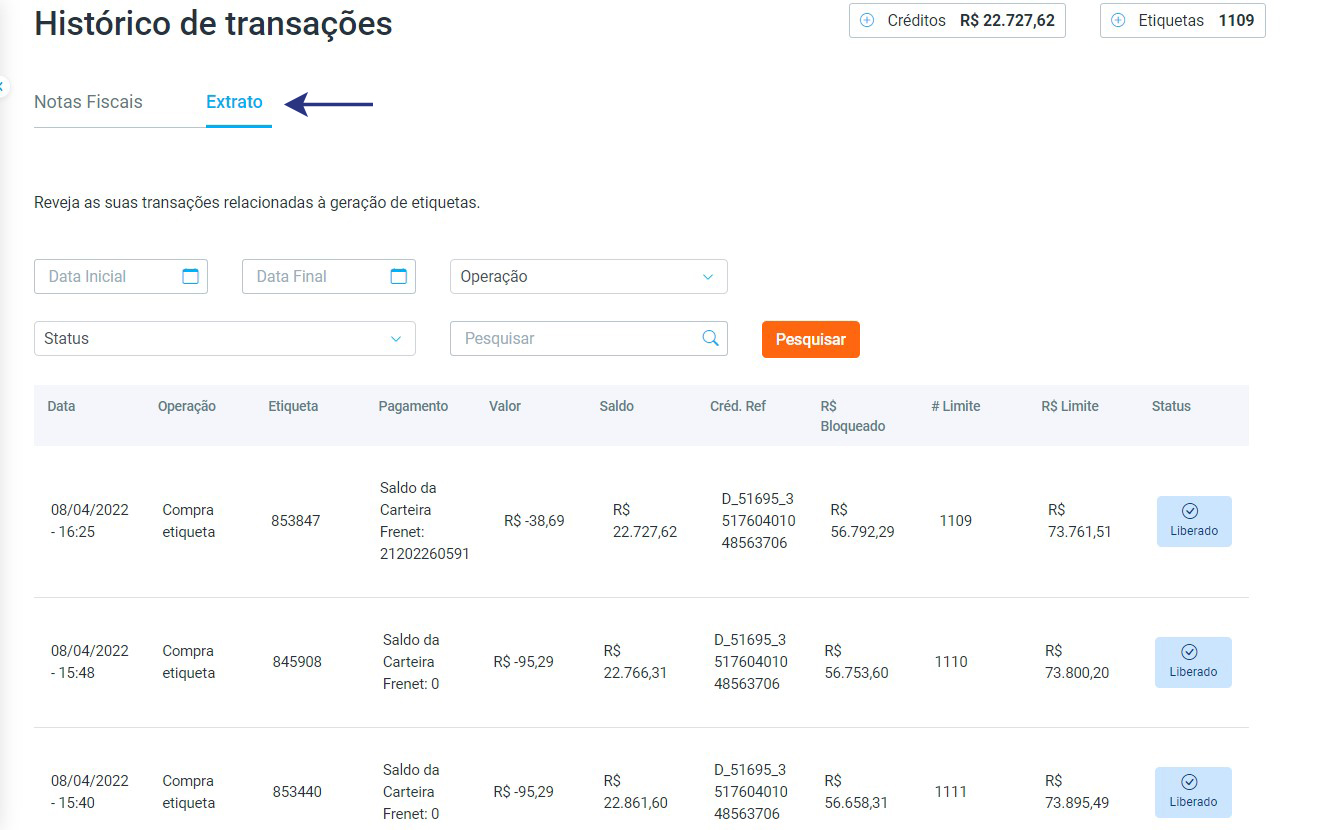Click Liberado check icon for label 853440

tap(1189, 782)
